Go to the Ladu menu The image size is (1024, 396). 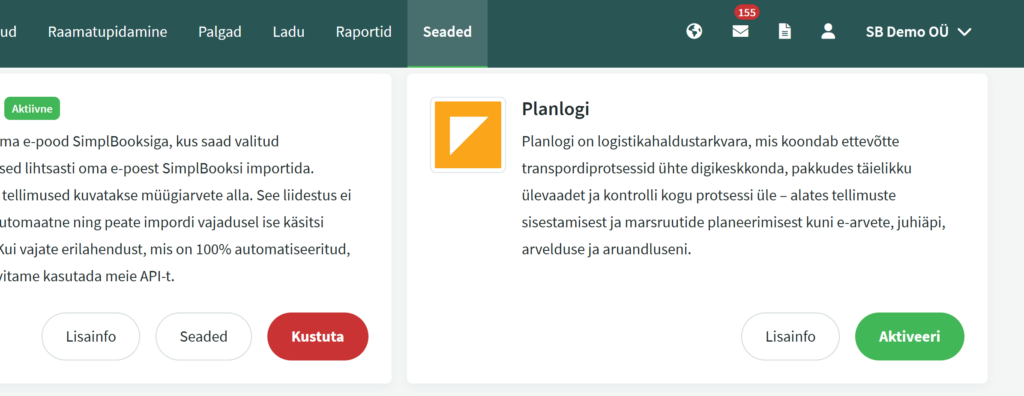coord(289,31)
